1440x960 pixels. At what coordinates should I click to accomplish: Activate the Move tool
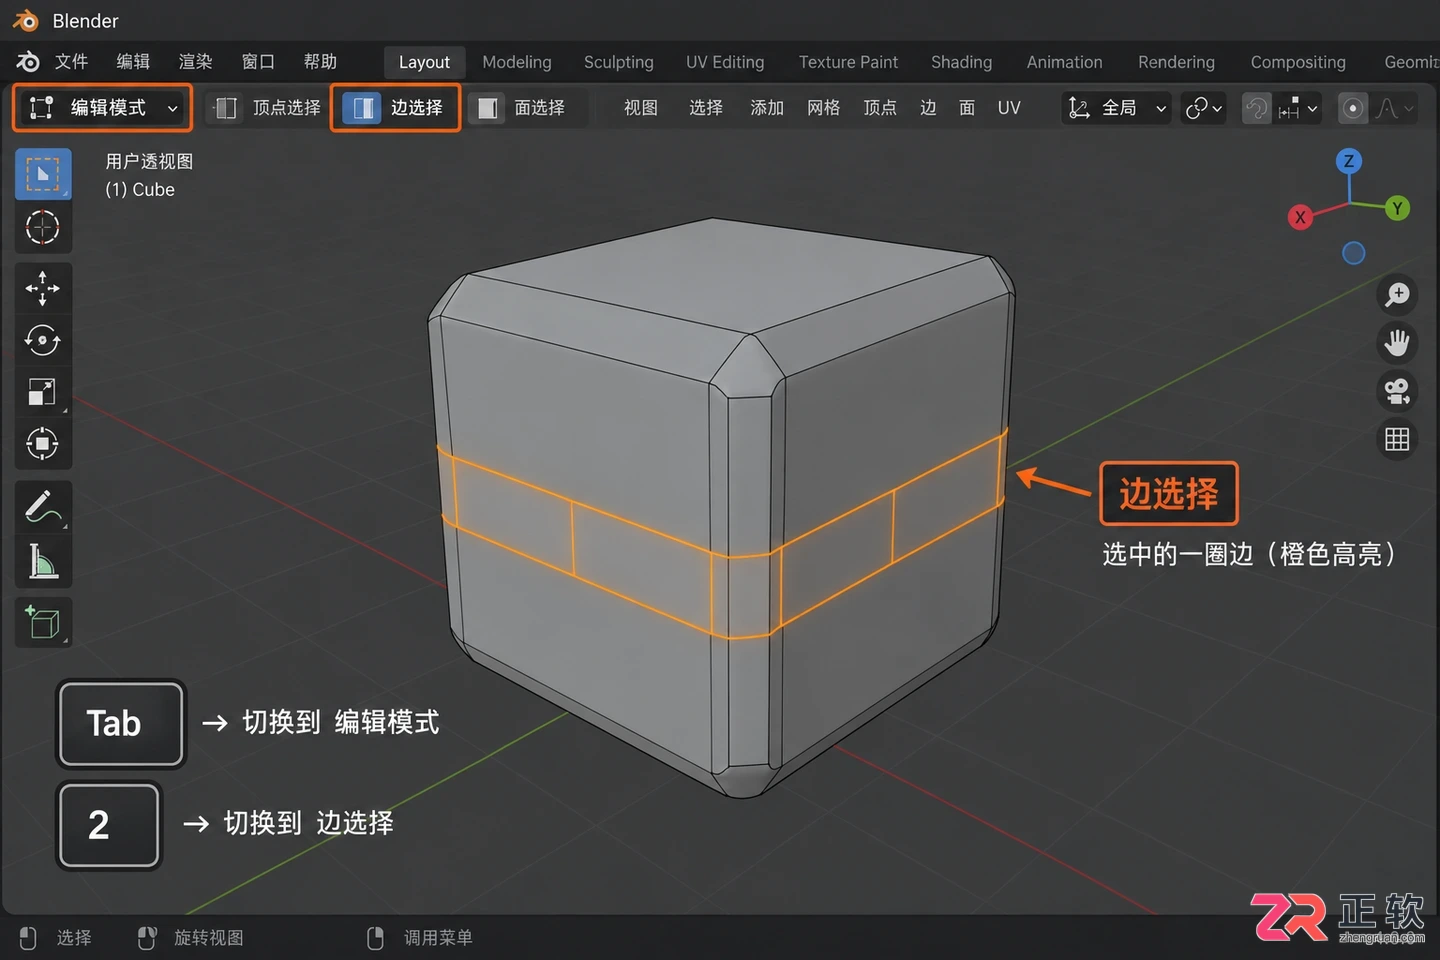point(42,288)
